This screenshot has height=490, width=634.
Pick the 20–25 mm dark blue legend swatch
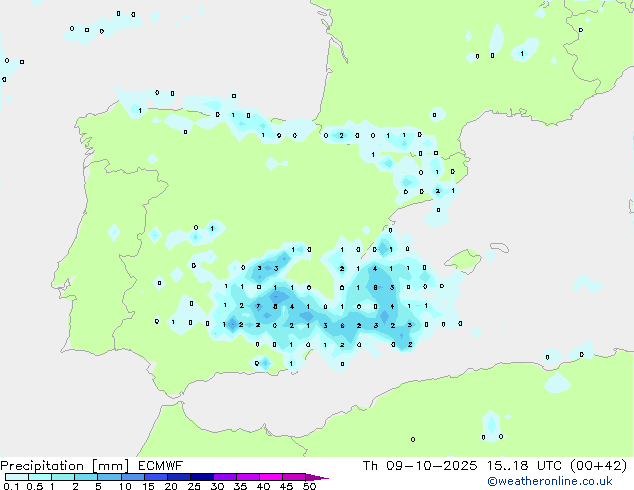point(179,477)
